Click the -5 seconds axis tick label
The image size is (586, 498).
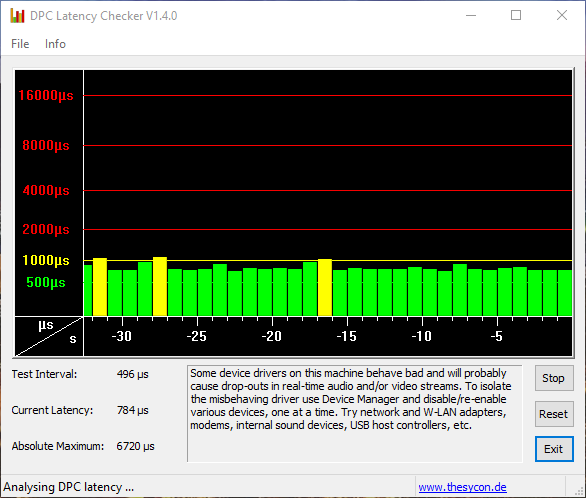(x=497, y=336)
